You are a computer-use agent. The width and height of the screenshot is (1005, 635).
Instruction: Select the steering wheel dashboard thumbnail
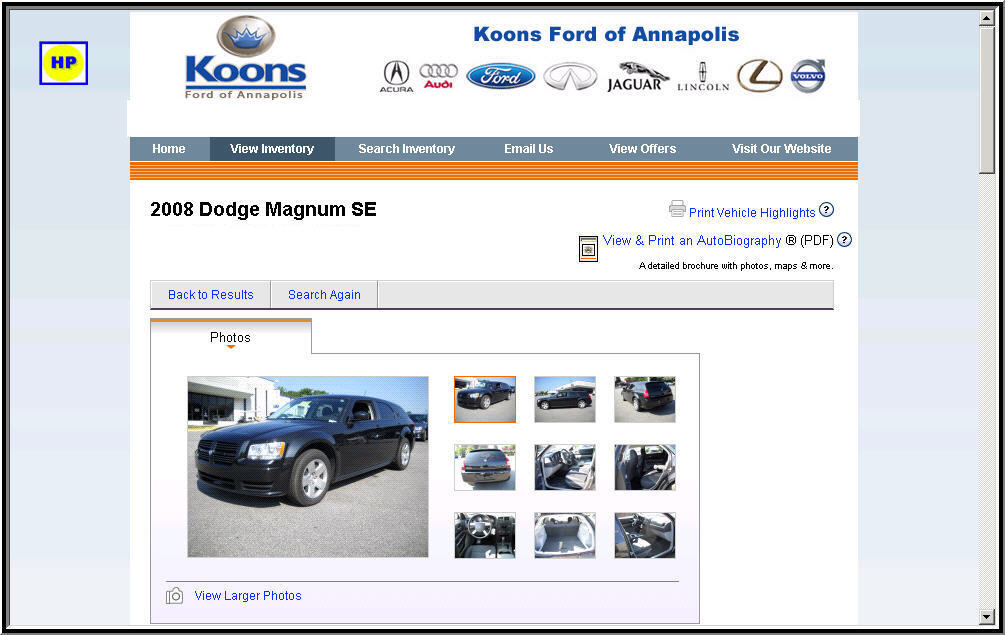pyautogui.click(x=485, y=535)
